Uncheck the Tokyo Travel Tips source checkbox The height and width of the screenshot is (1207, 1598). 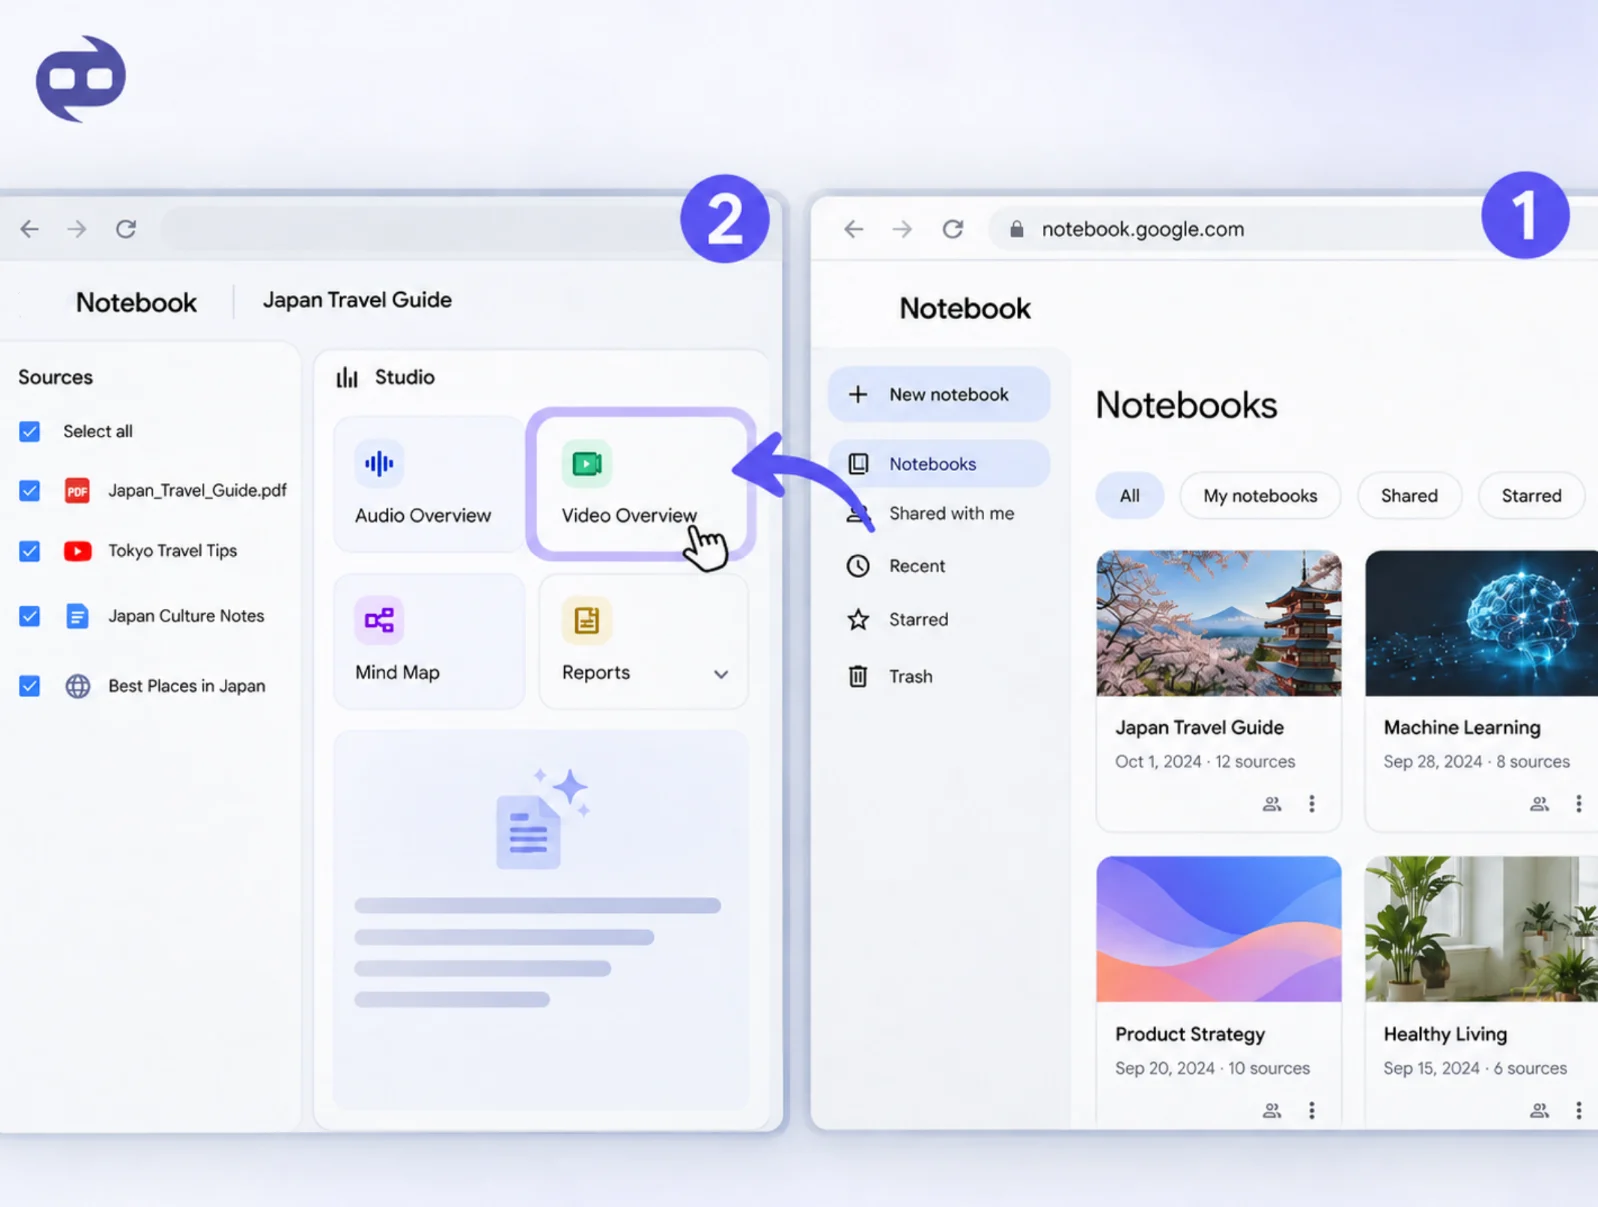pyautogui.click(x=30, y=551)
